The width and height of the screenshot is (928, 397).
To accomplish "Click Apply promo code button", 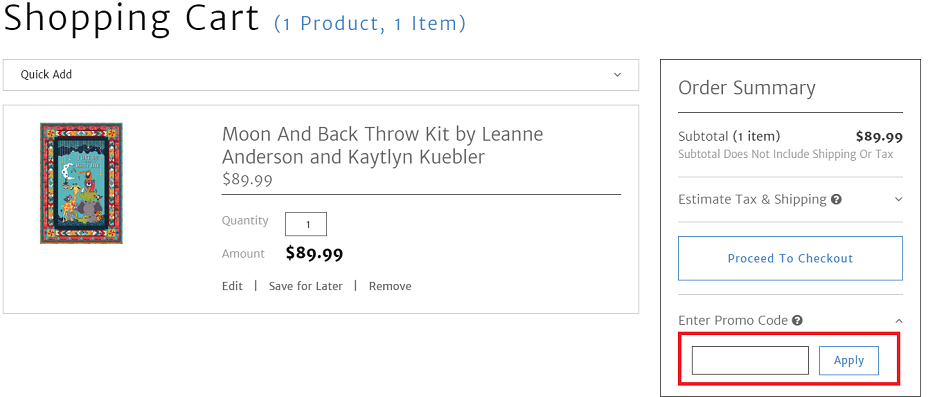I will click(x=849, y=360).
